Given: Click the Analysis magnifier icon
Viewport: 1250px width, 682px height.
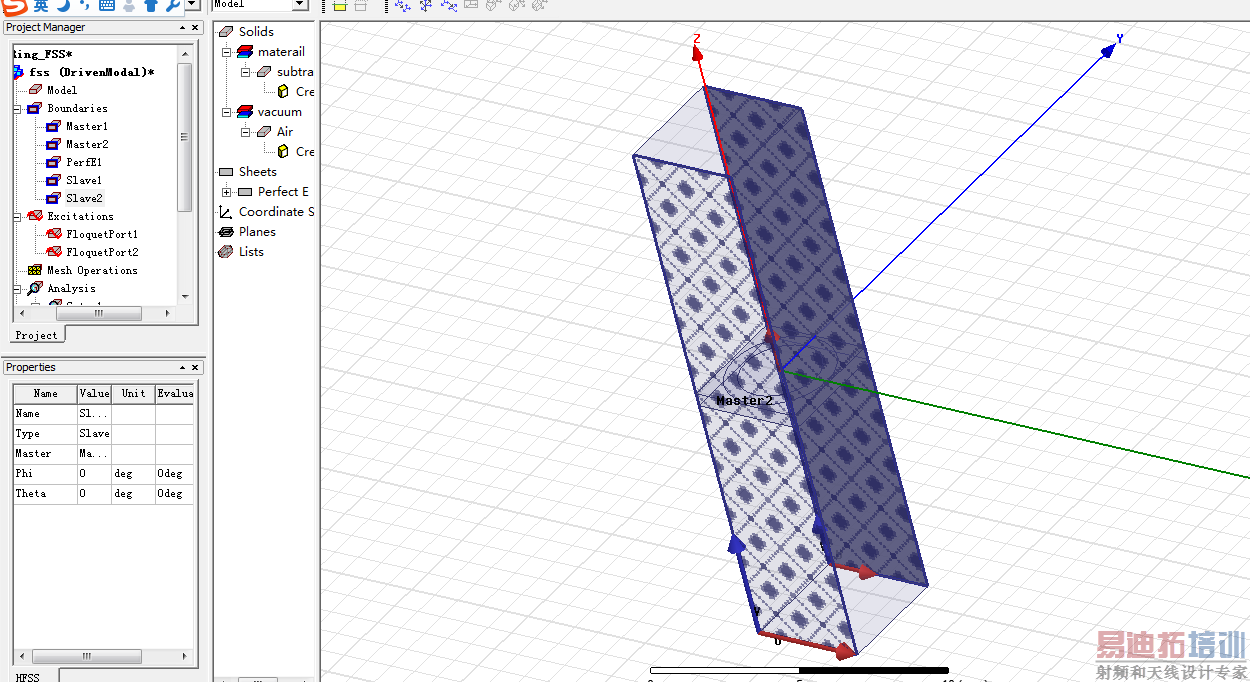Looking at the screenshot, I should [35, 288].
